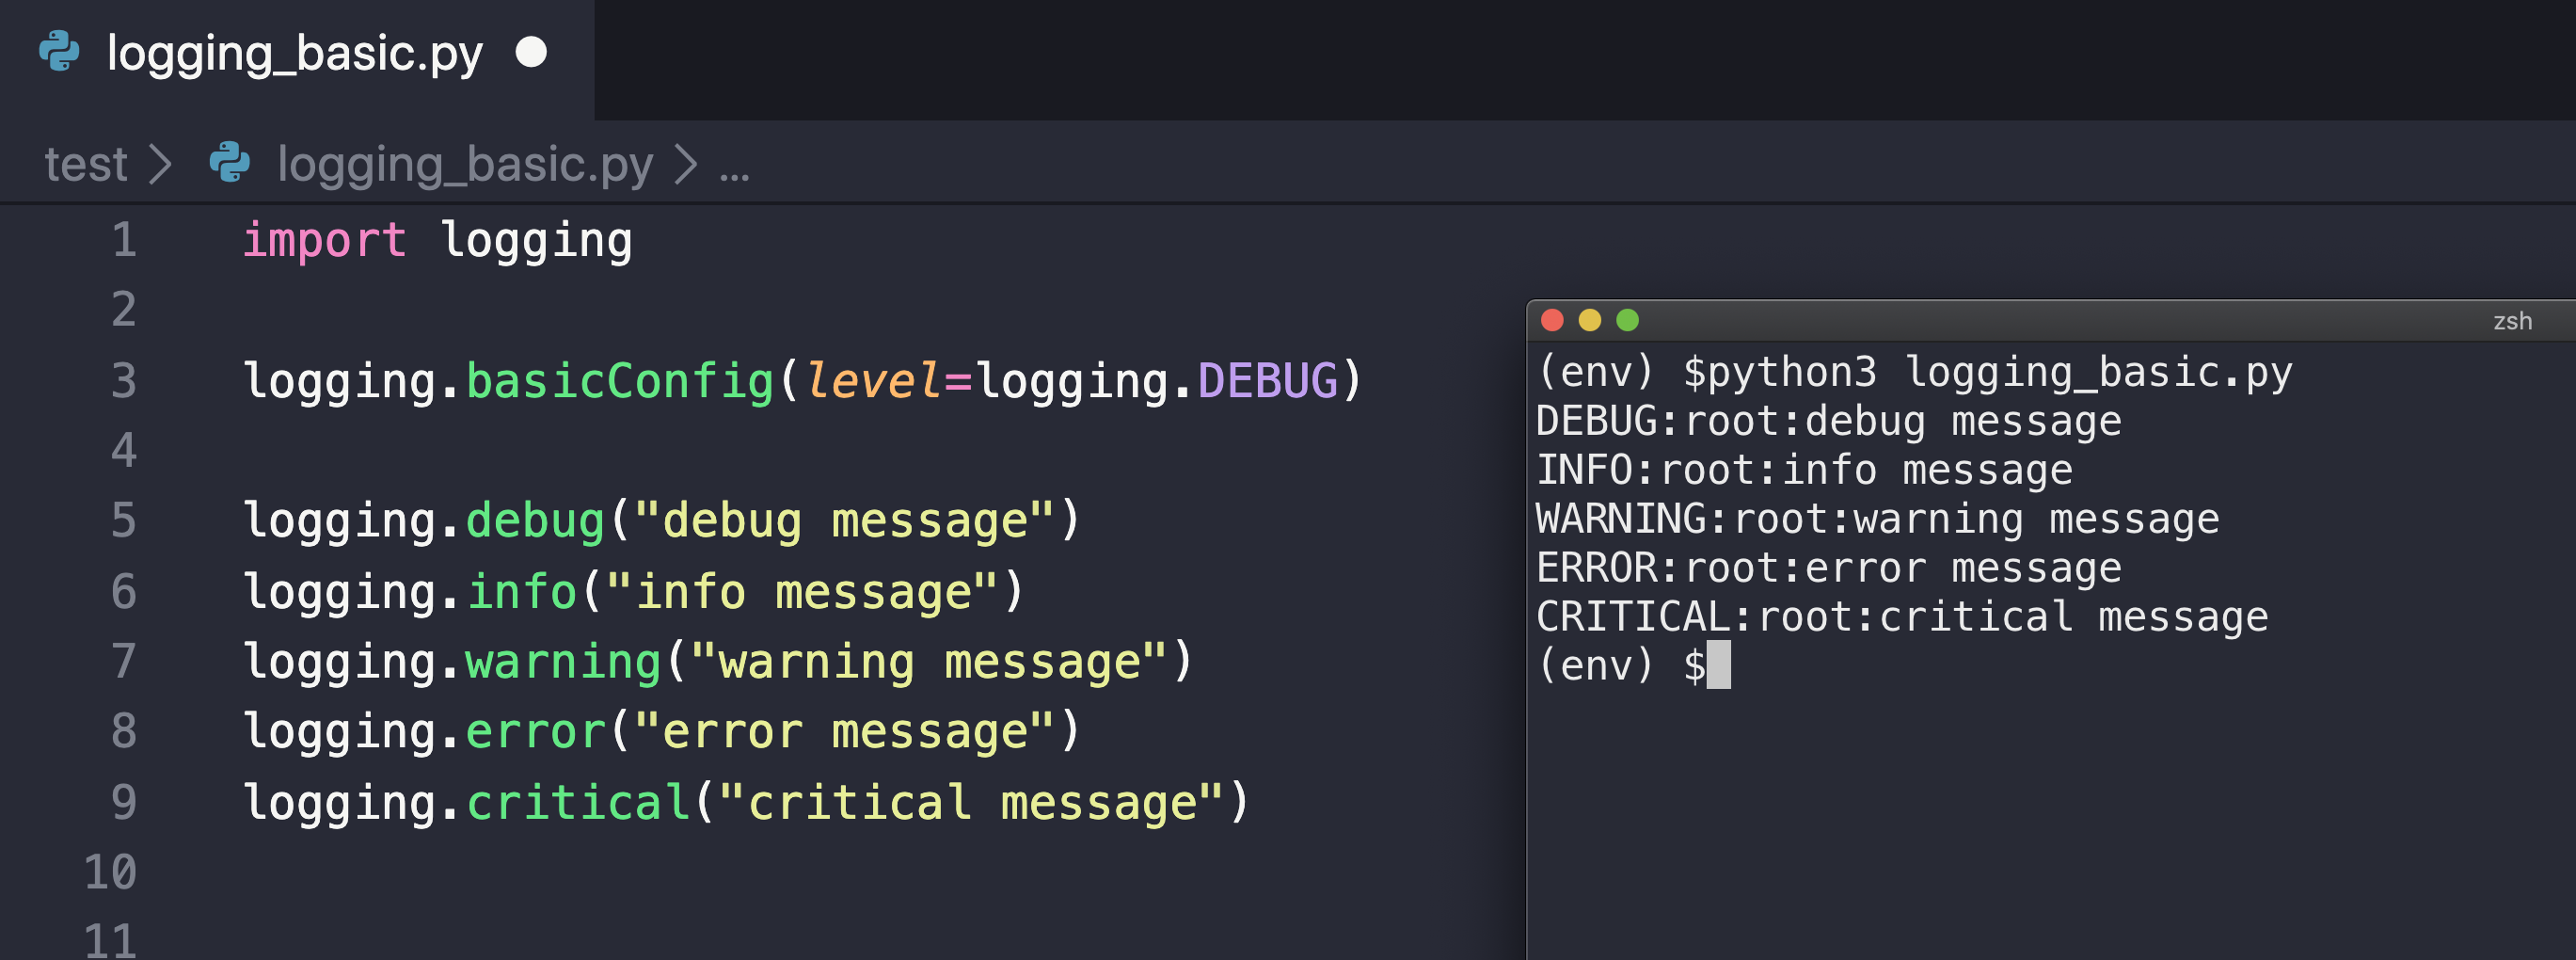
Task: Expand the chevron after logging_basic.py in breadcrumb
Action: (685, 164)
